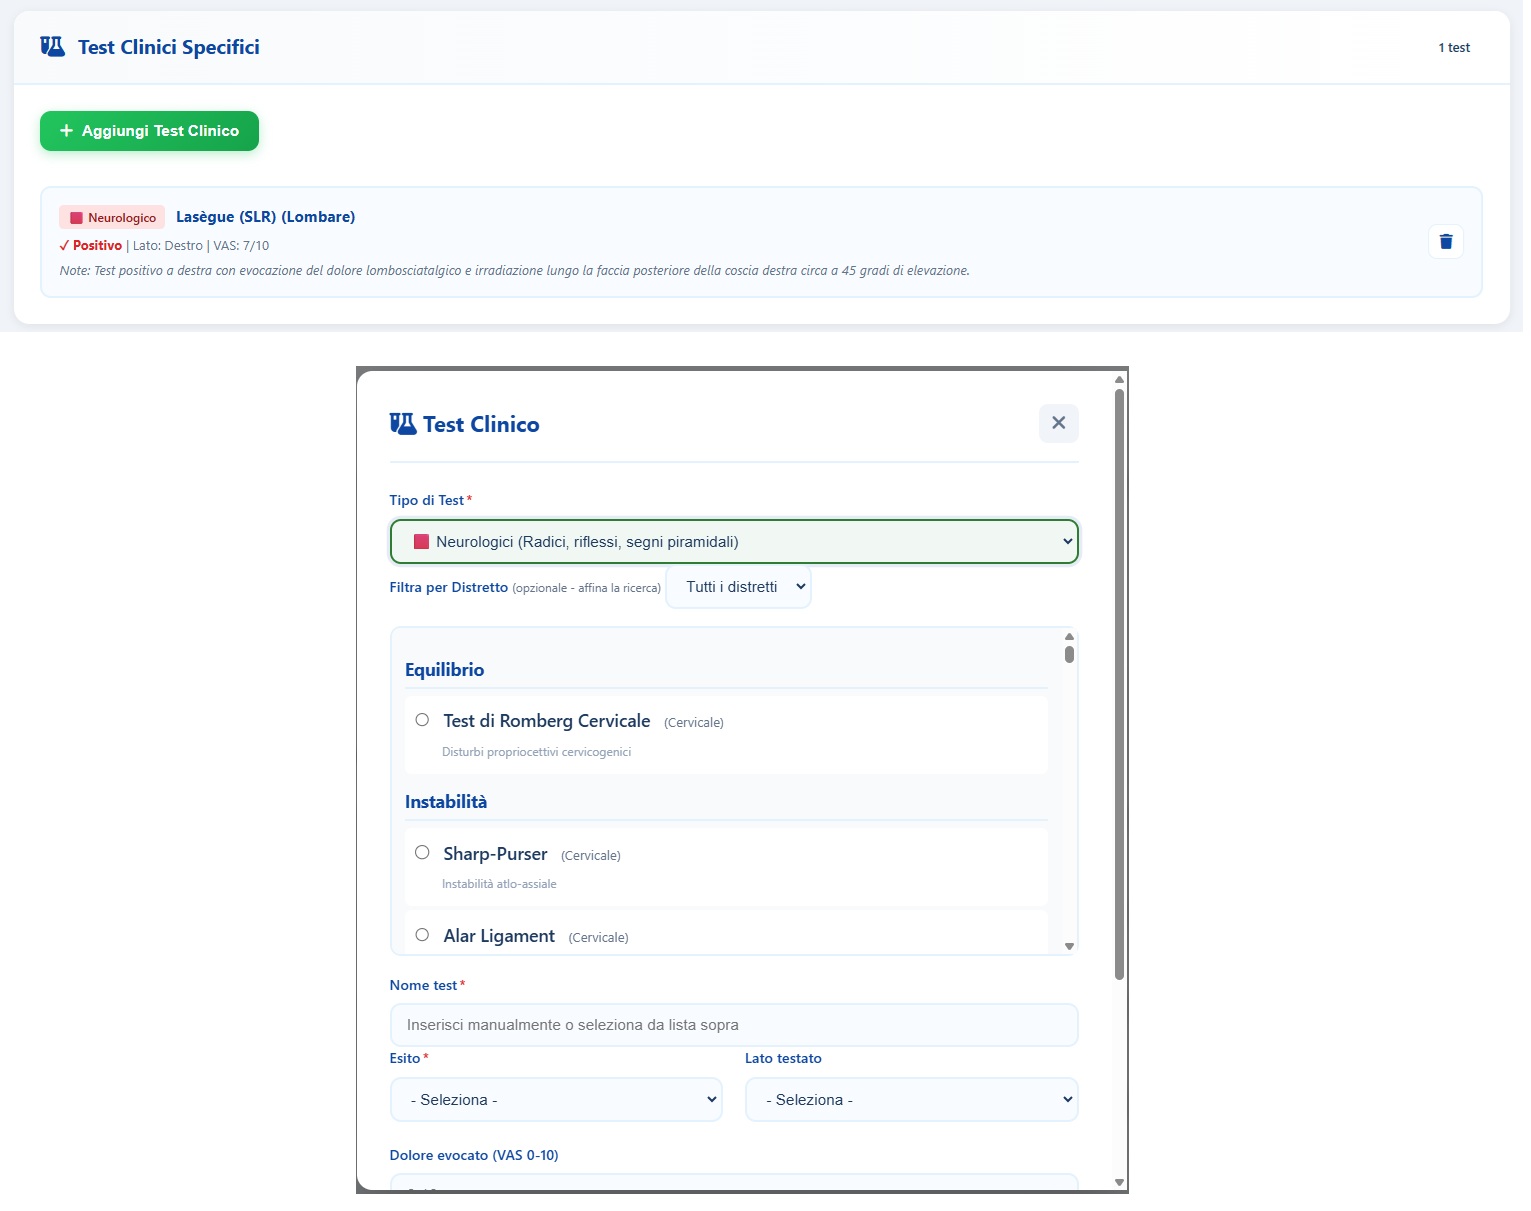This screenshot has height=1211, width=1531.
Task: Click the Lasègue (SLR) (Lombare) test title
Action: [265, 216]
